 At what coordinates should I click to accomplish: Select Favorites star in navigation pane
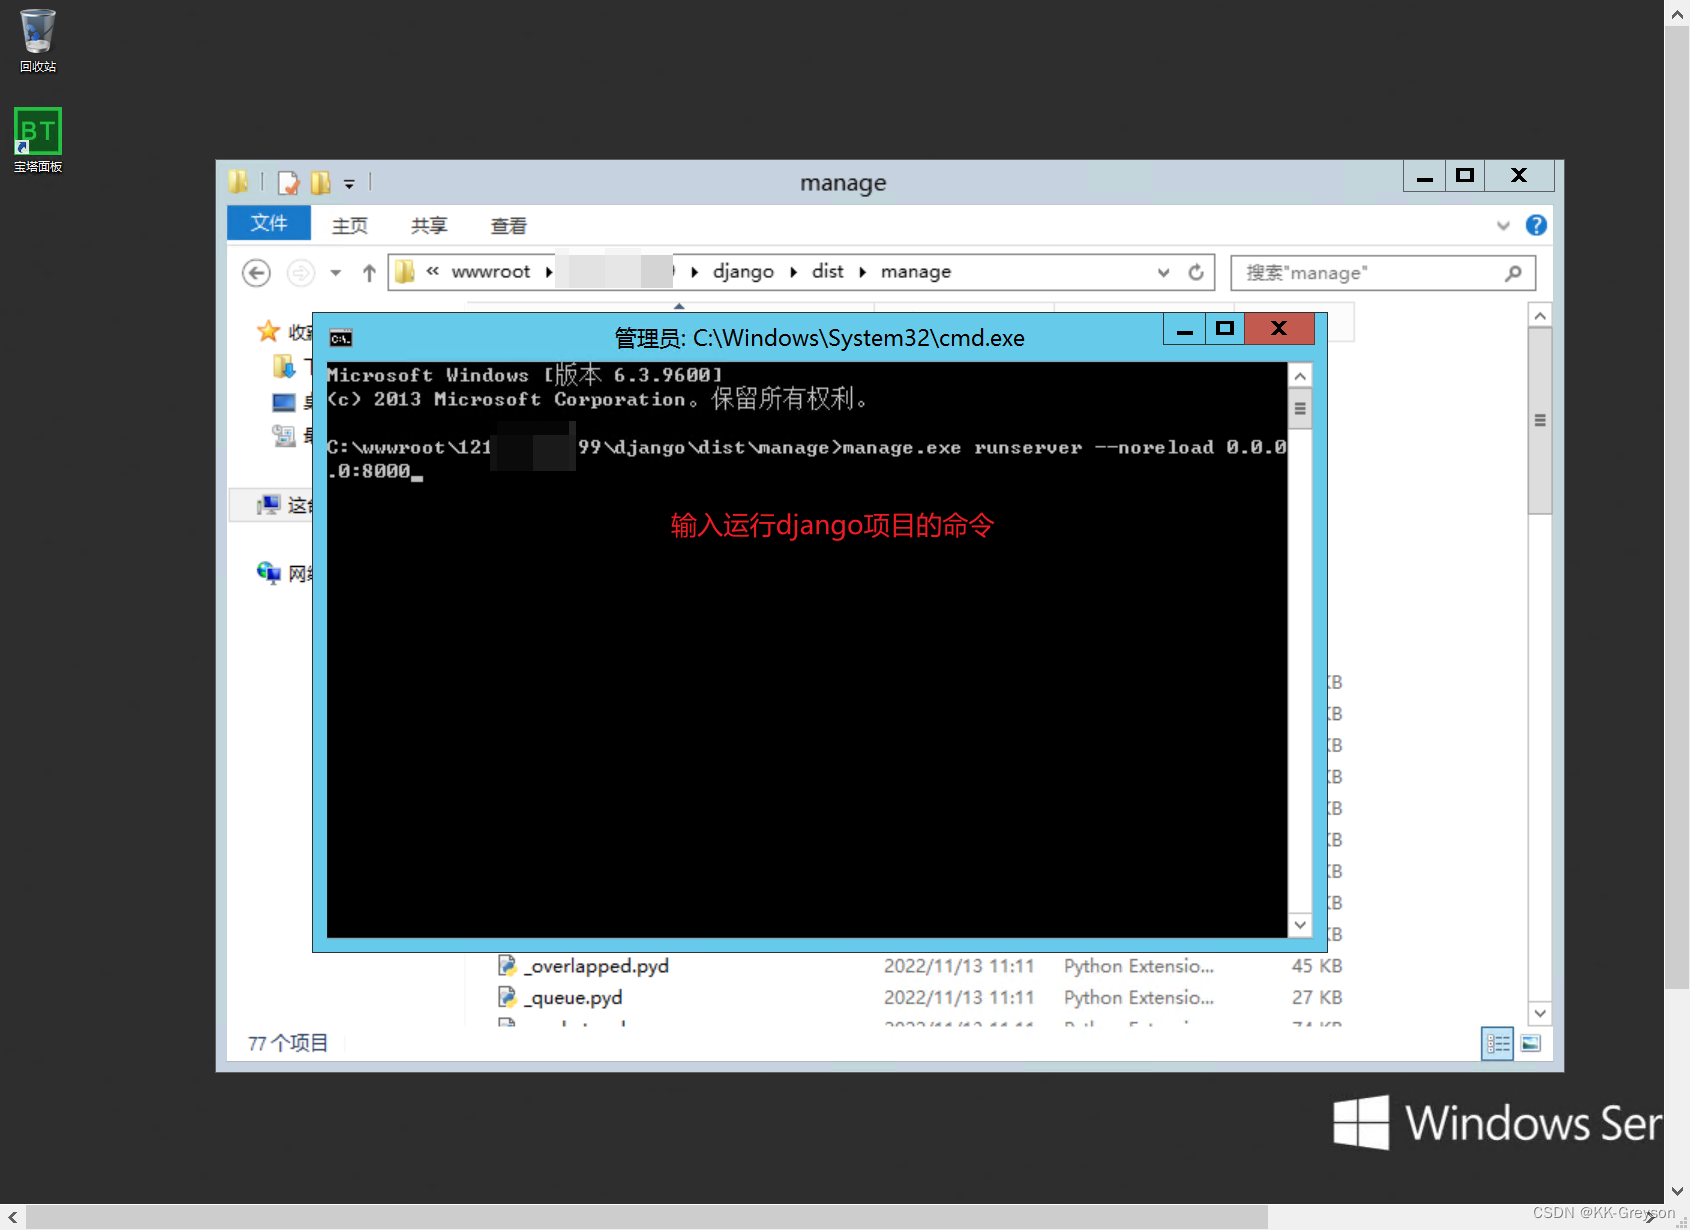click(x=268, y=331)
